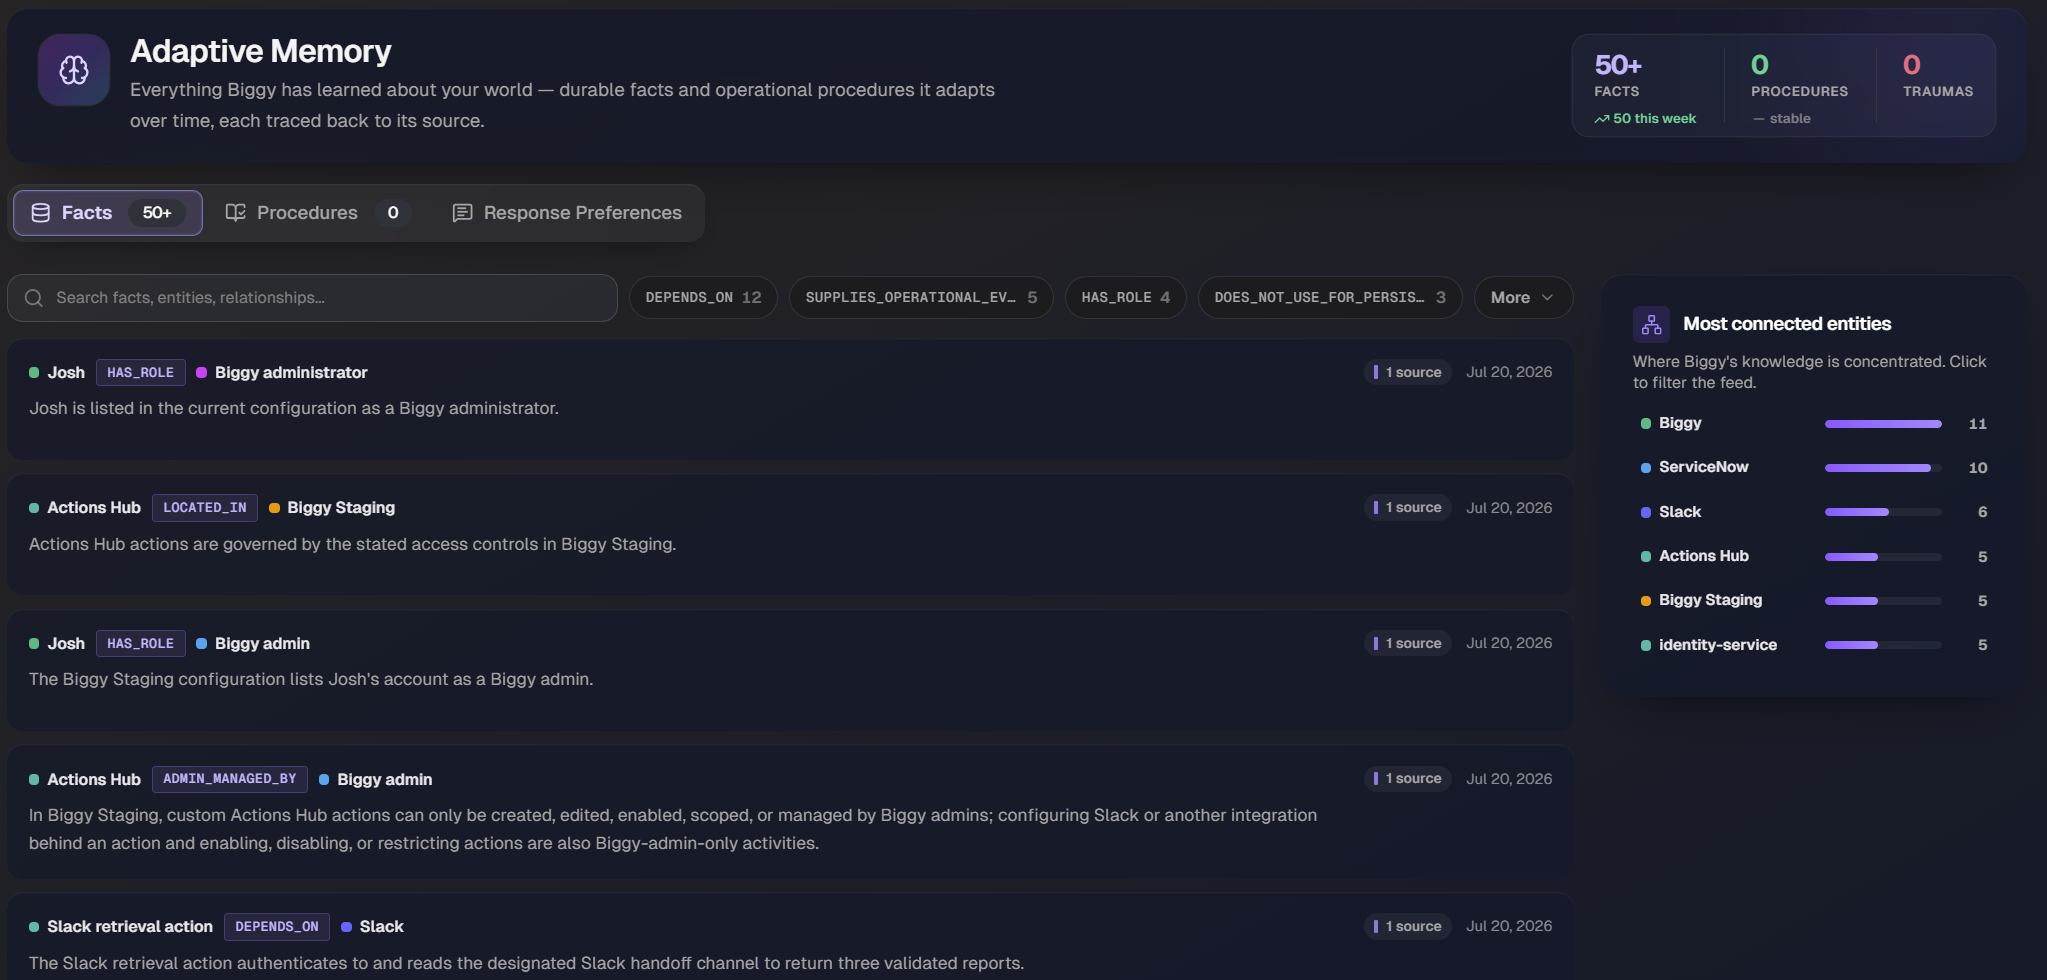Click the Procedures tab book icon
The image size is (2047, 980).
(236, 213)
